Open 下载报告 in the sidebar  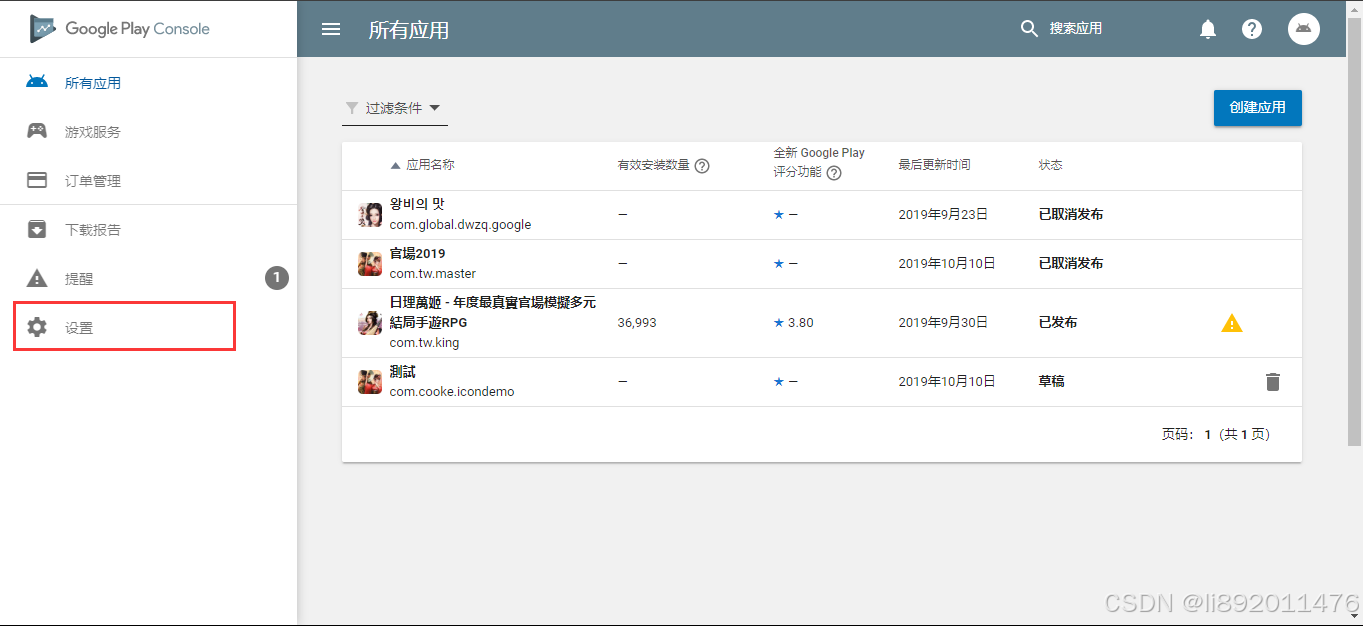(x=93, y=230)
